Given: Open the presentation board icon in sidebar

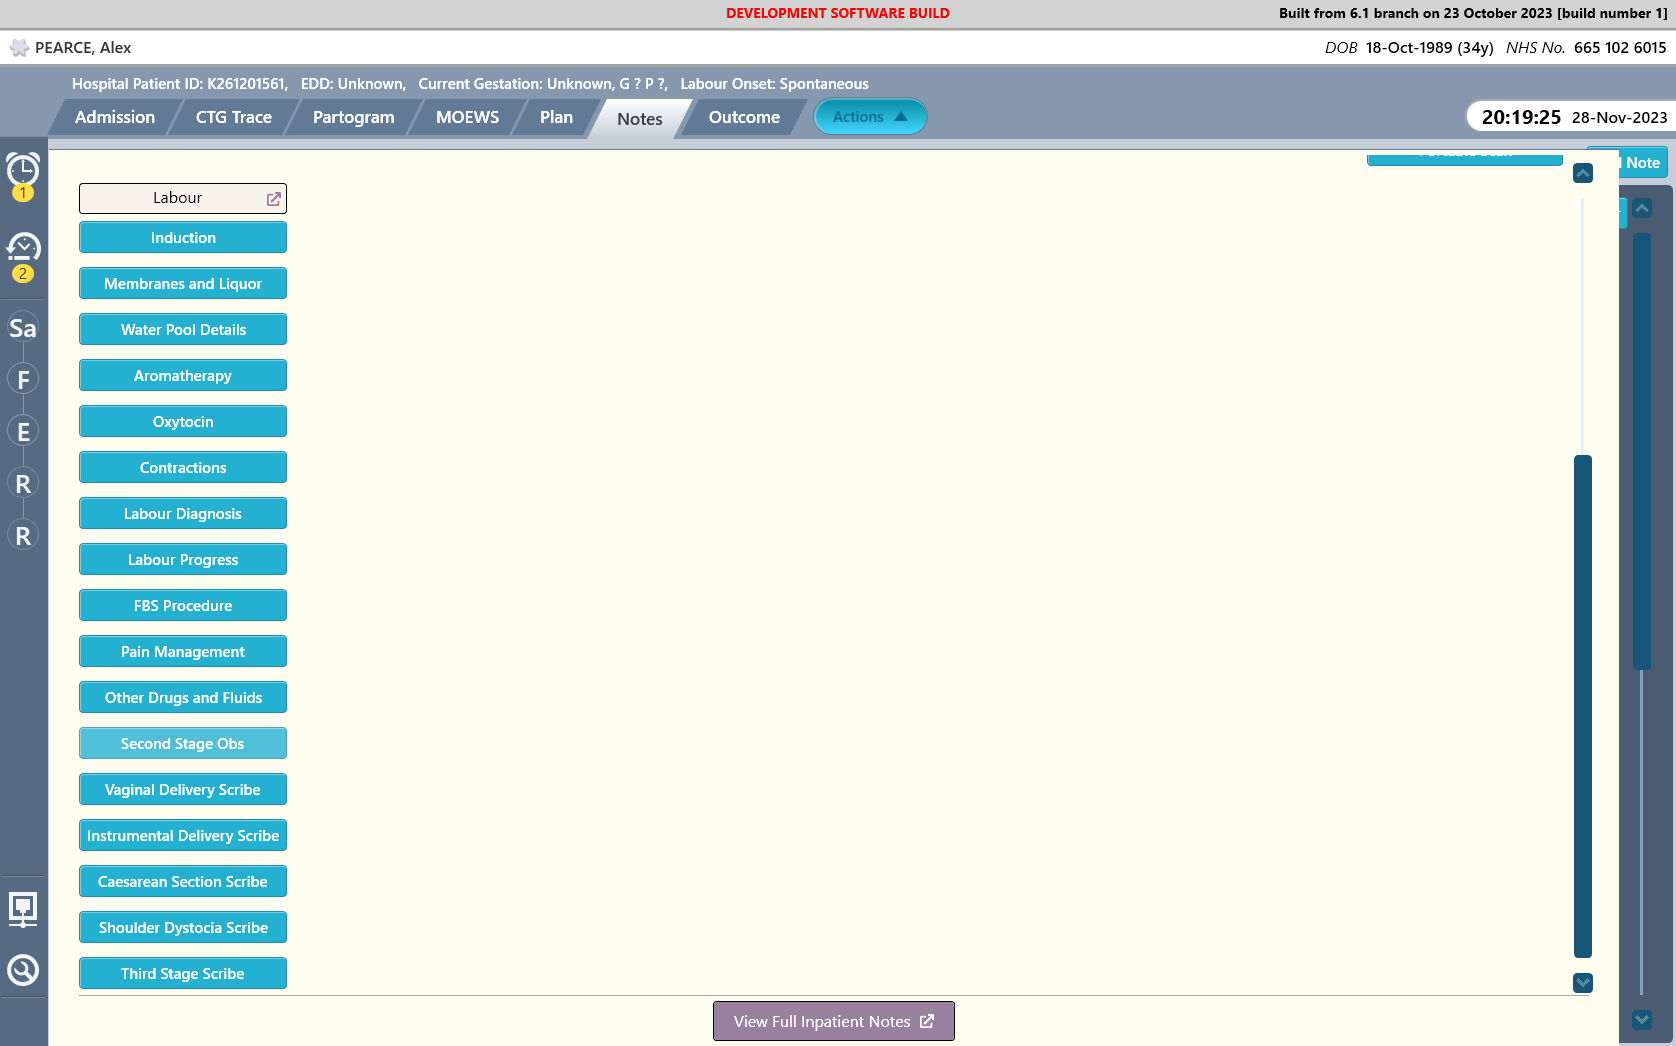Looking at the screenshot, I should tap(23, 909).
